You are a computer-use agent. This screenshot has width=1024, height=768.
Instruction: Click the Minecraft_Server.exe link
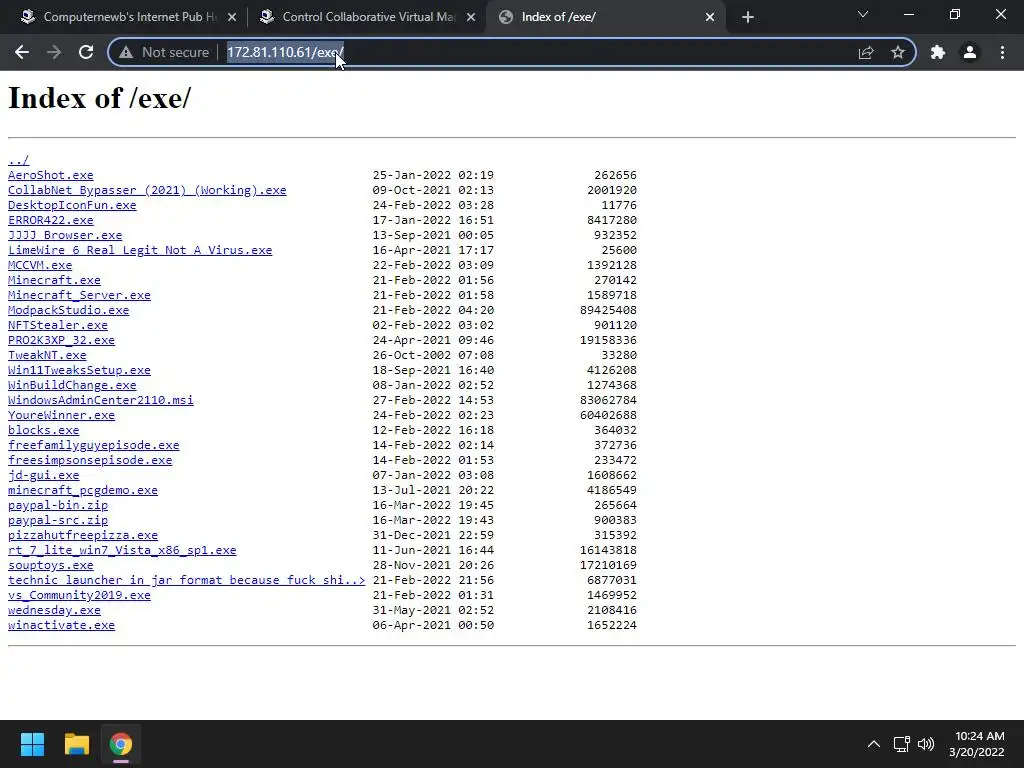pyautogui.click(x=79, y=295)
